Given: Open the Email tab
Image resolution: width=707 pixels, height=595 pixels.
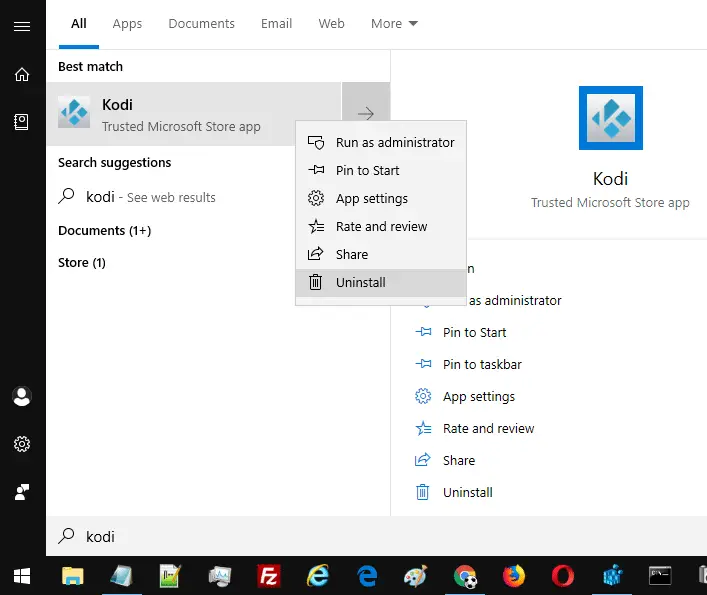Looking at the screenshot, I should click(276, 23).
